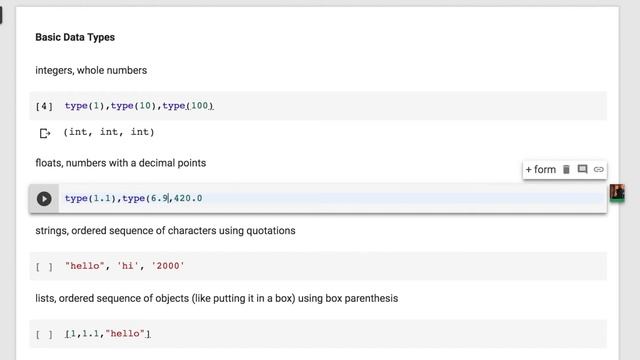
Task: Open cell comment icon in toolbar
Action: pos(582,169)
